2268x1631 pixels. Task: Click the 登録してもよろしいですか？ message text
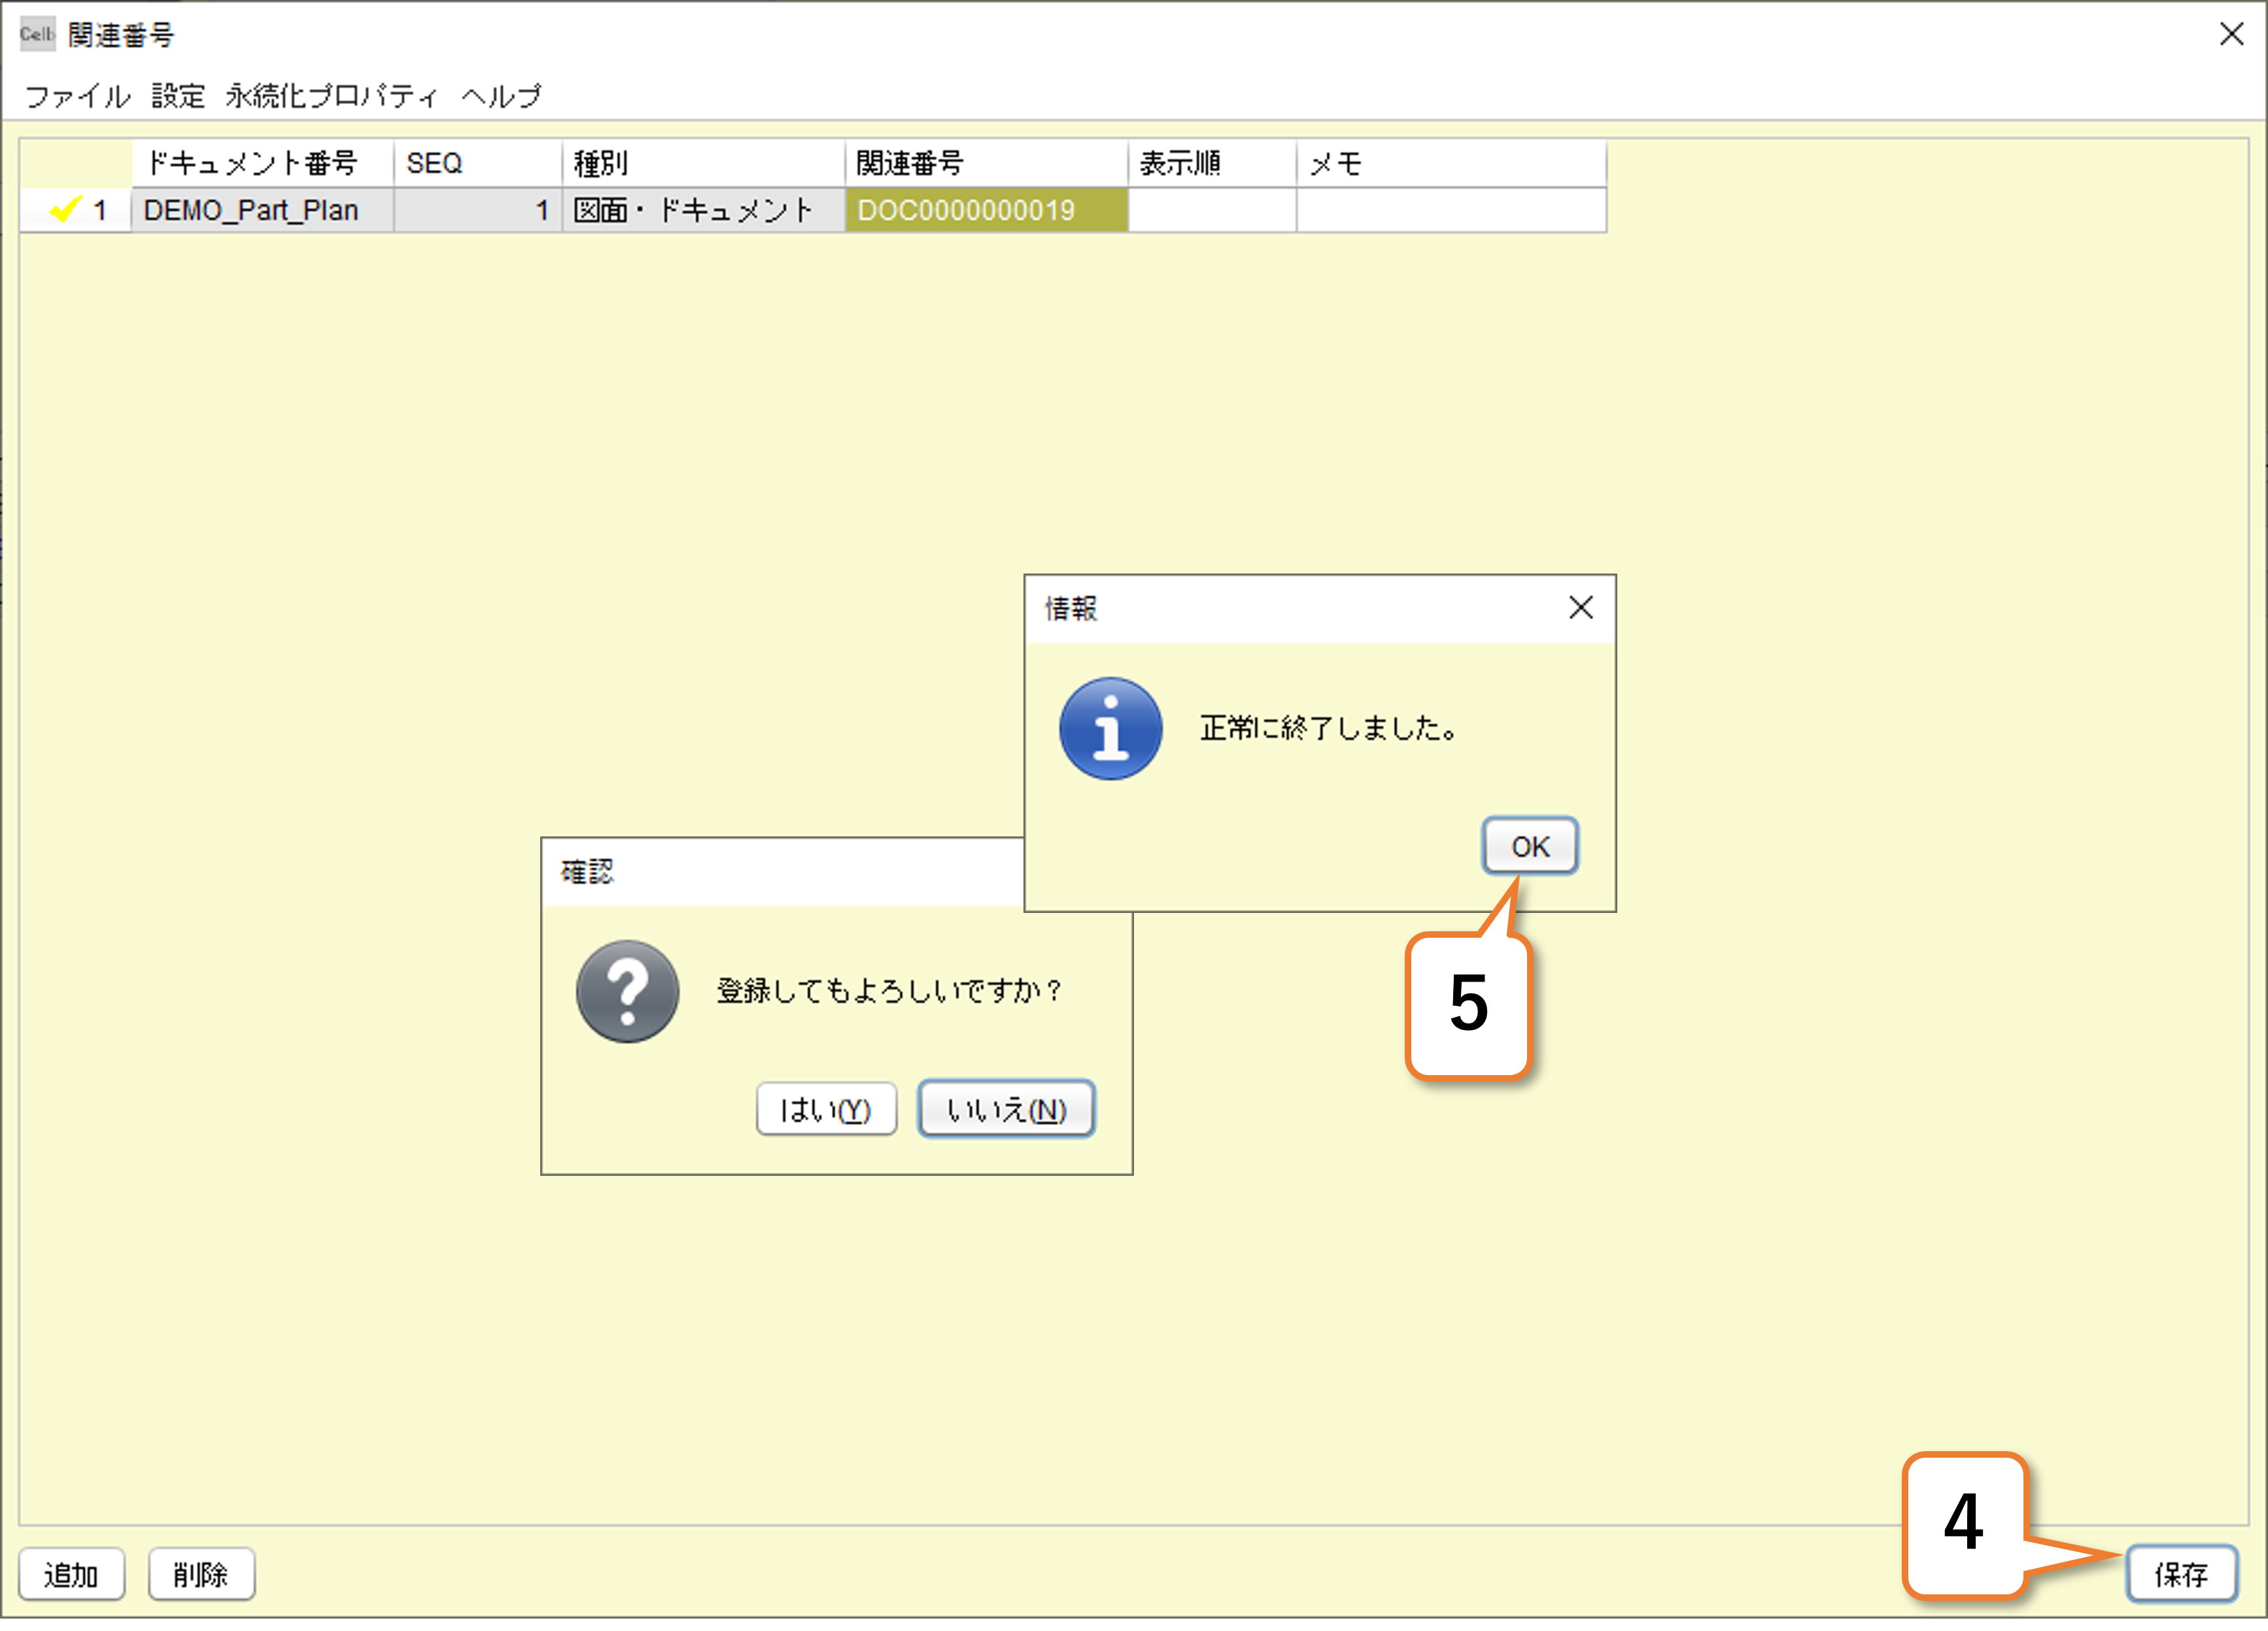pyautogui.click(x=889, y=991)
